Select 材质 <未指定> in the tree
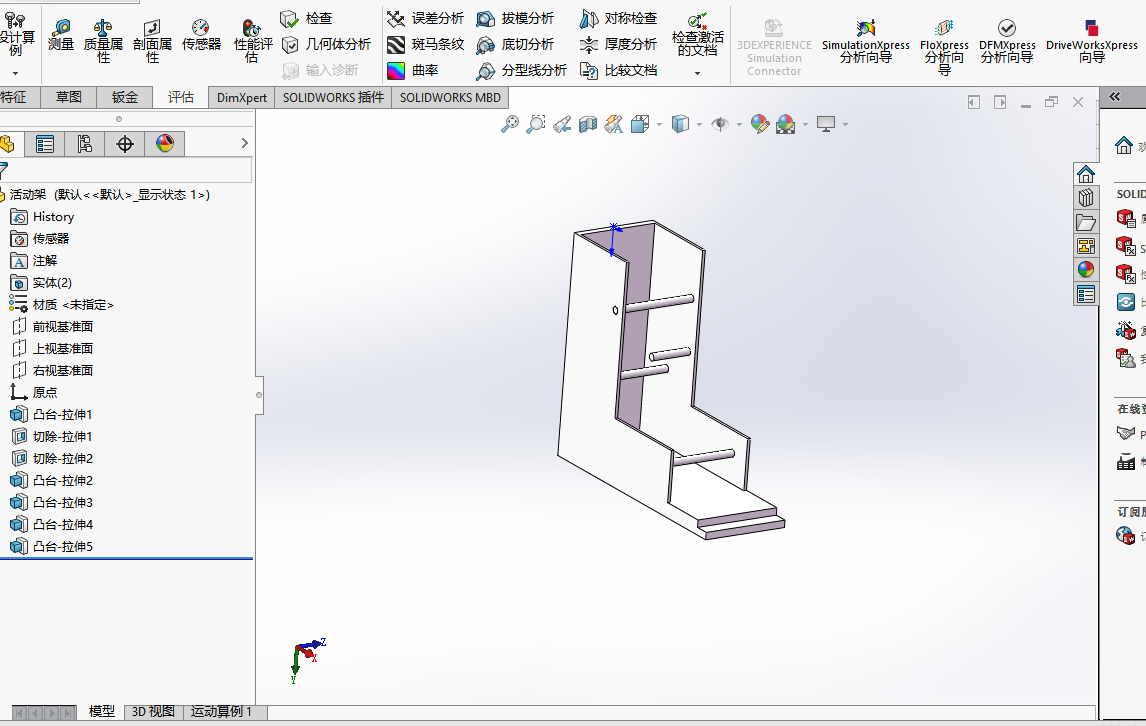The image size is (1146, 726). pyautogui.click(x=61, y=305)
